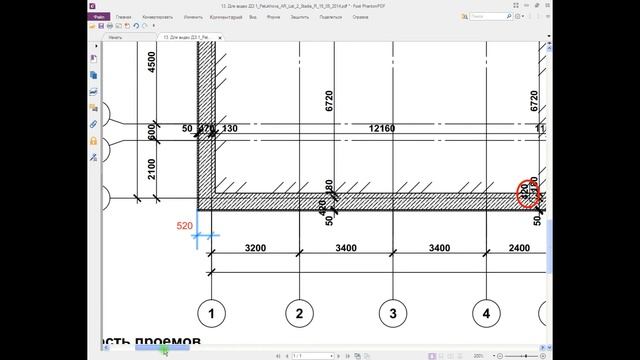The height and width of the screenshot is (360, 640).
Task: Click the magnifier search button
Action: pyautogui.click(x=509, y=16)
